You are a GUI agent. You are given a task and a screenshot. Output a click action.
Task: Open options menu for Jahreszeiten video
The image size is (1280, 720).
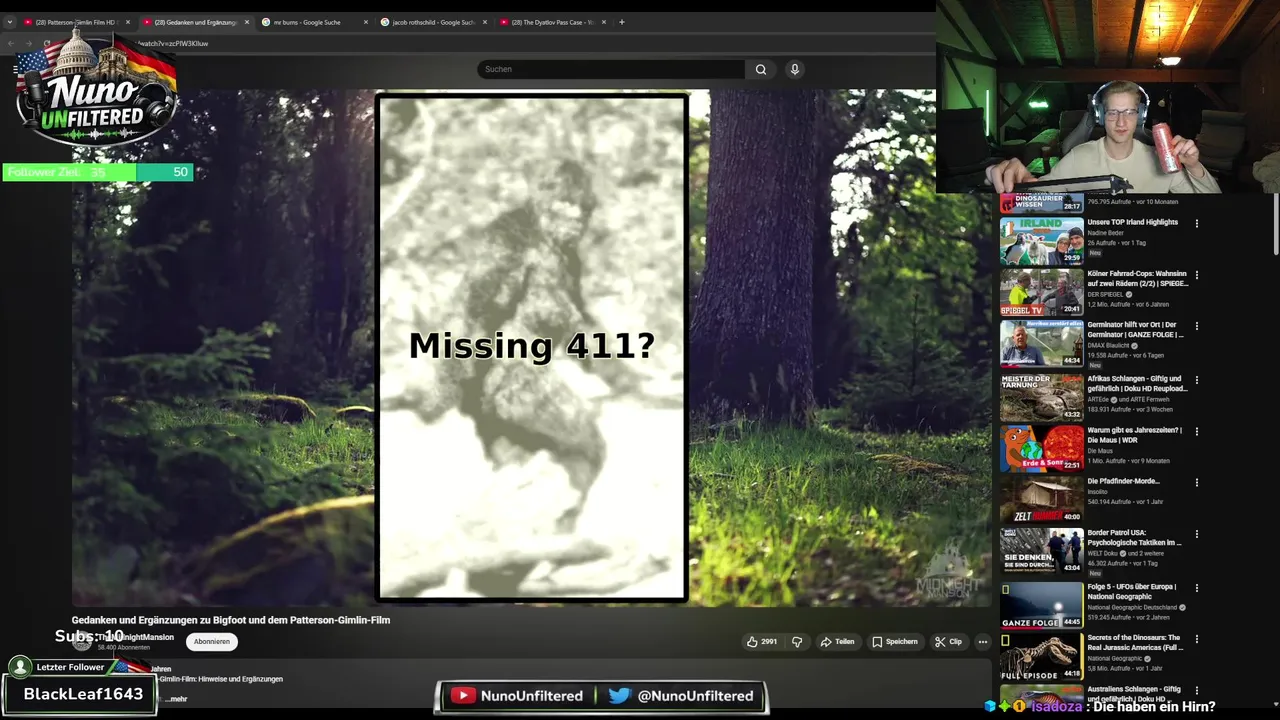coord(1196,431)
